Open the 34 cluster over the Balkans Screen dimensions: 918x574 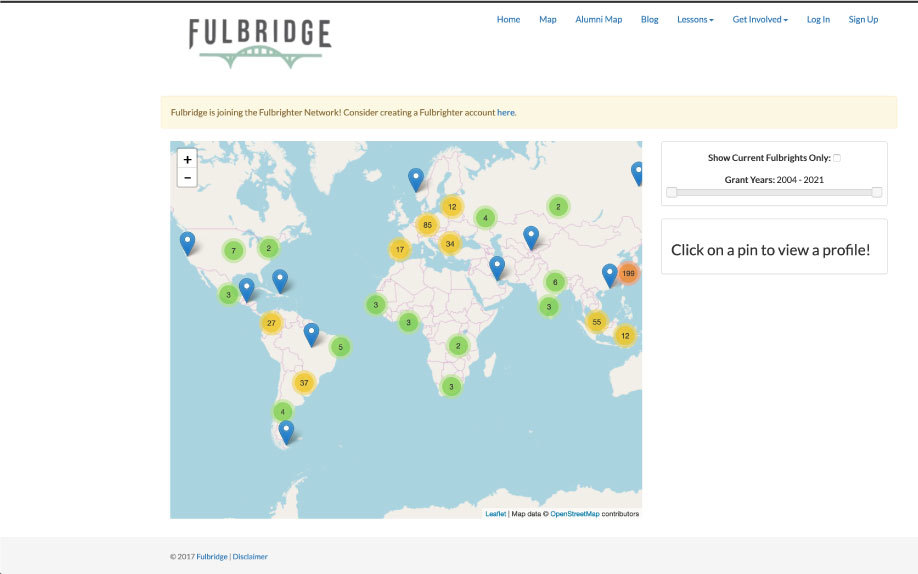tap(450, 244)
